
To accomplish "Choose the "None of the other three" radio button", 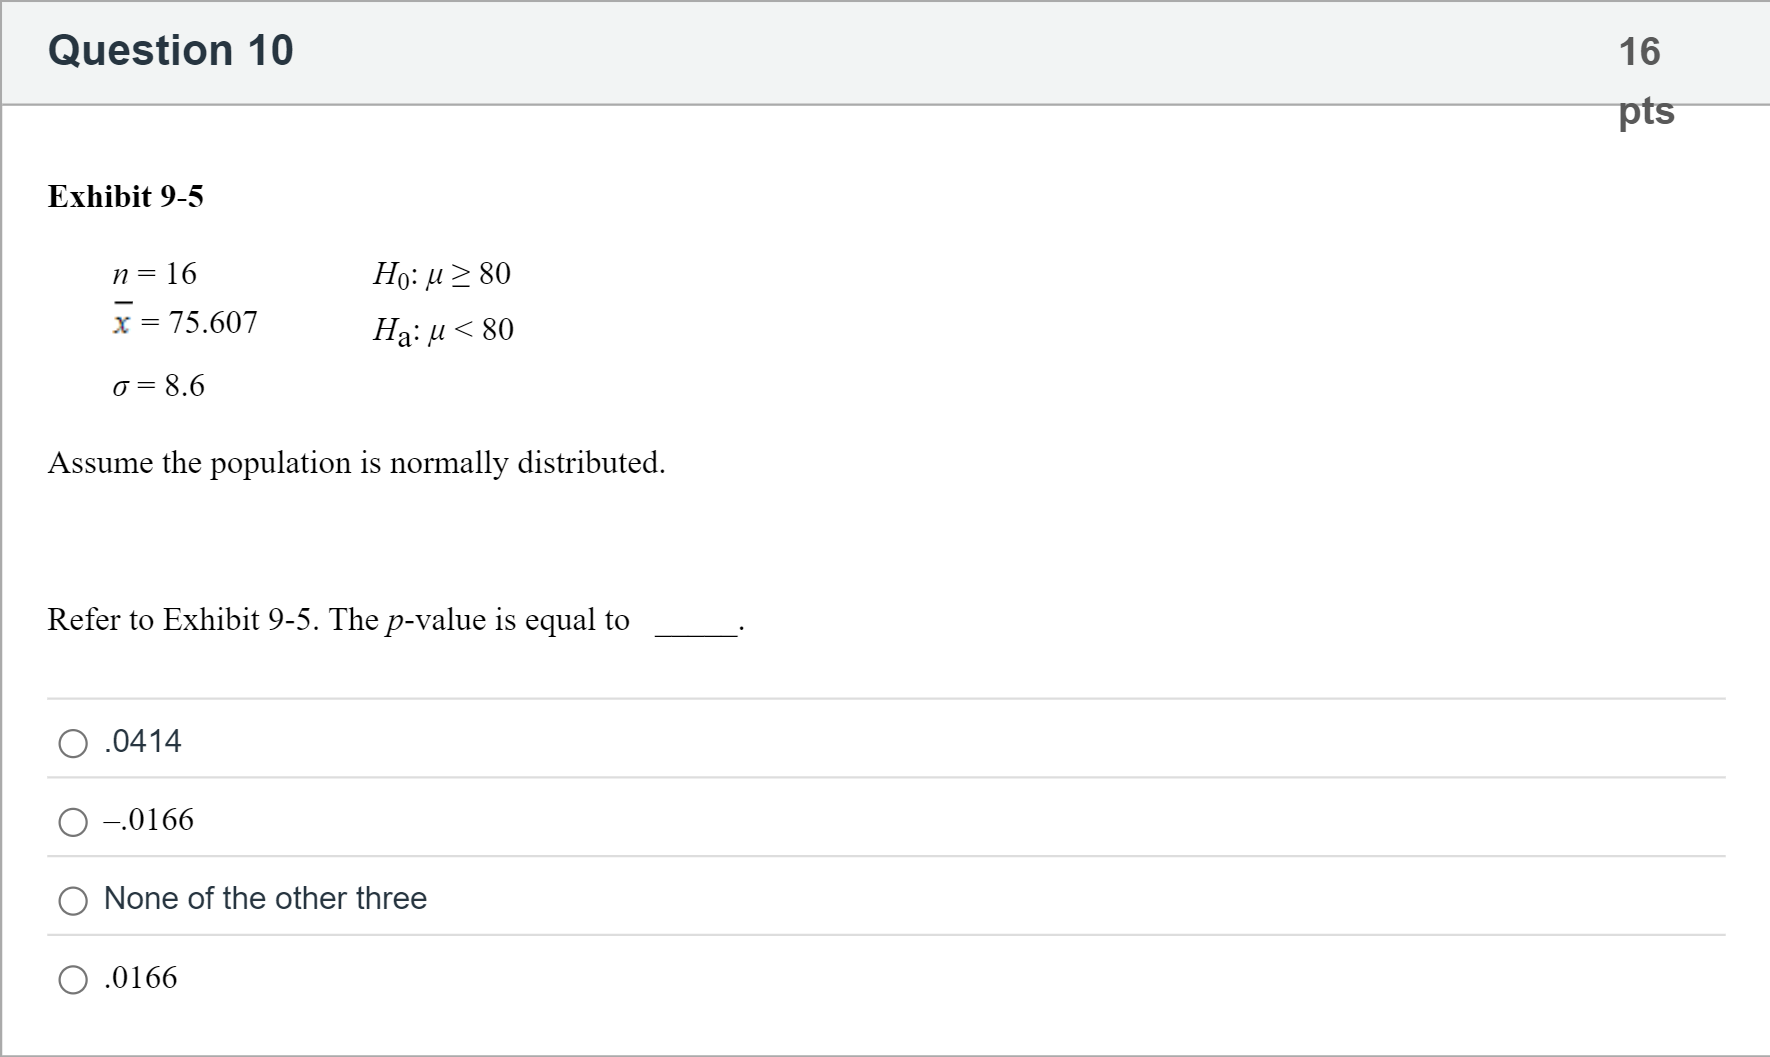I will point(73,901).
